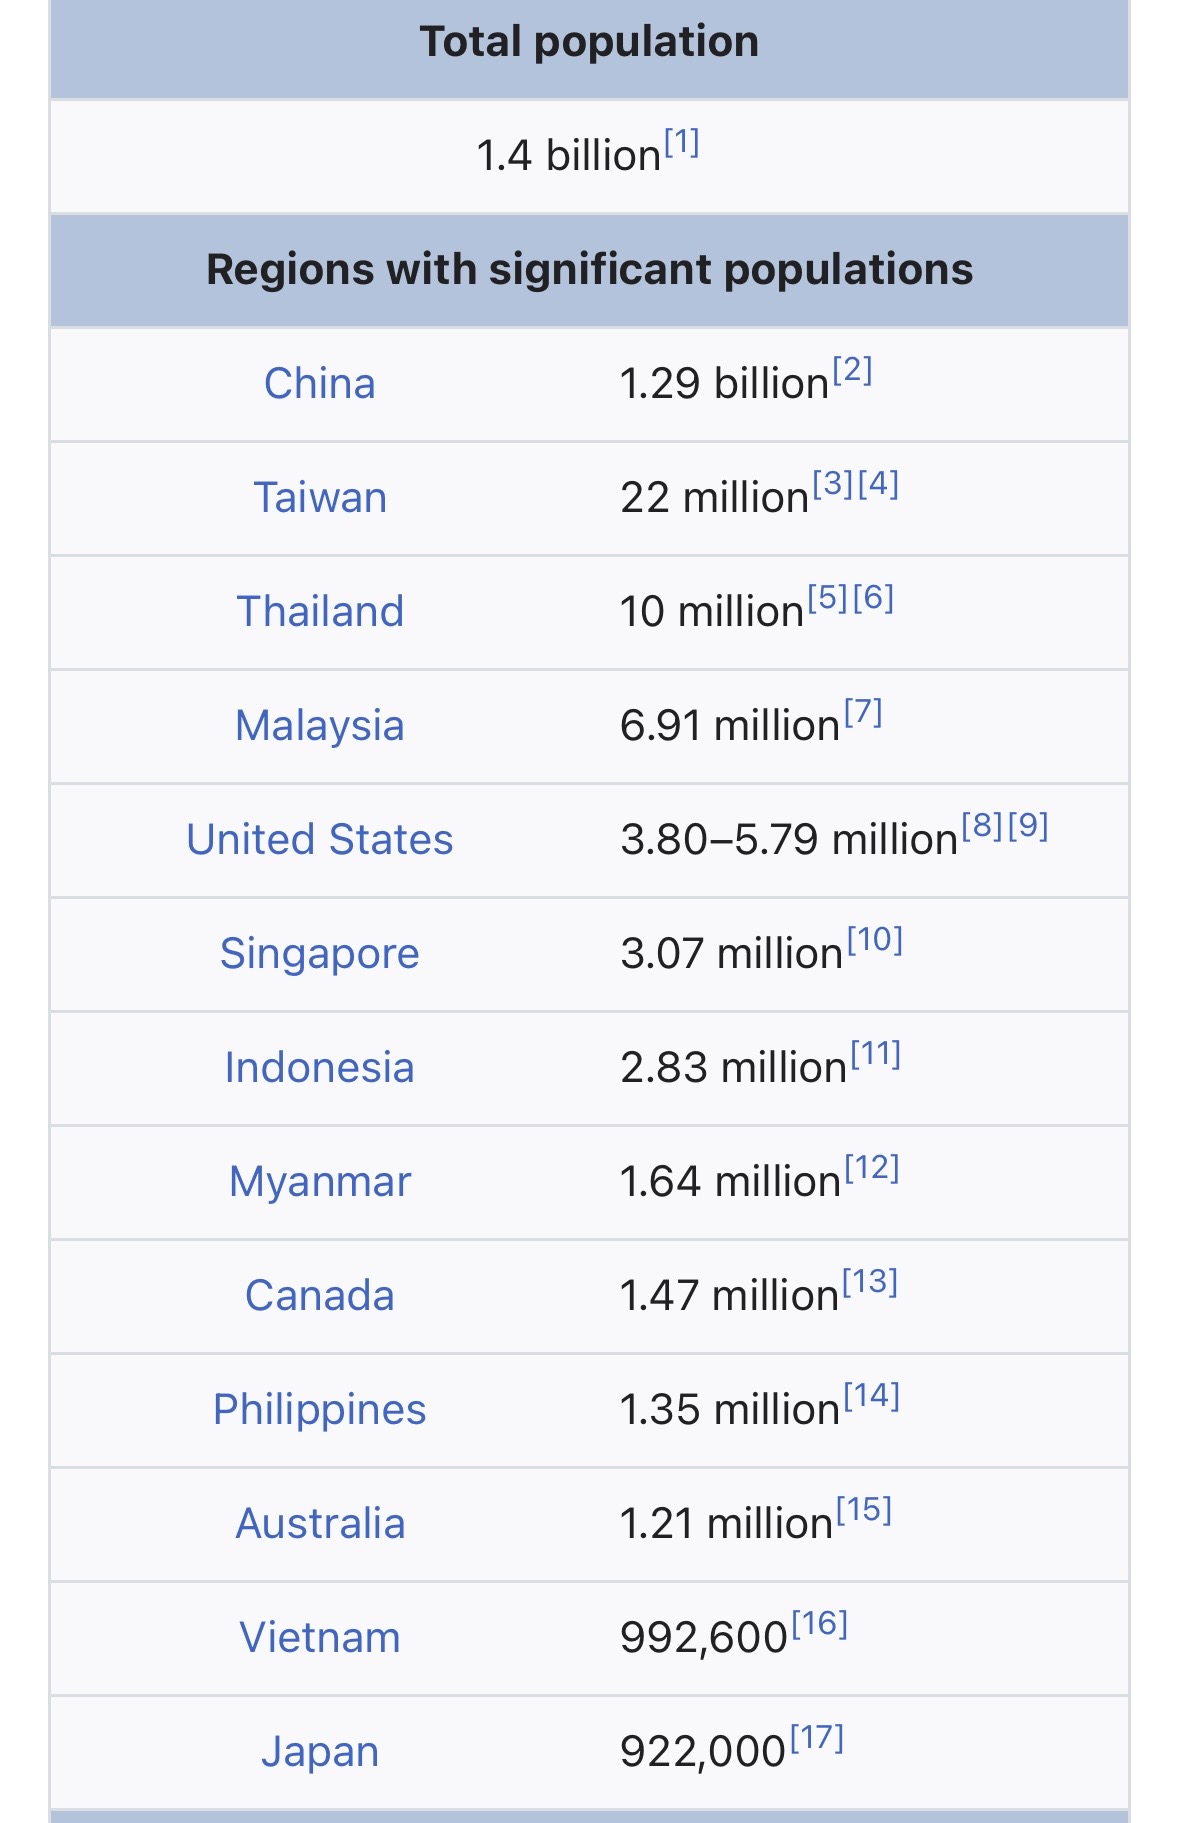Click citation [4] in the Taiwan row
This screenshot has width=1177, height=1823.
pyautogui.click(x=878, y=485)
